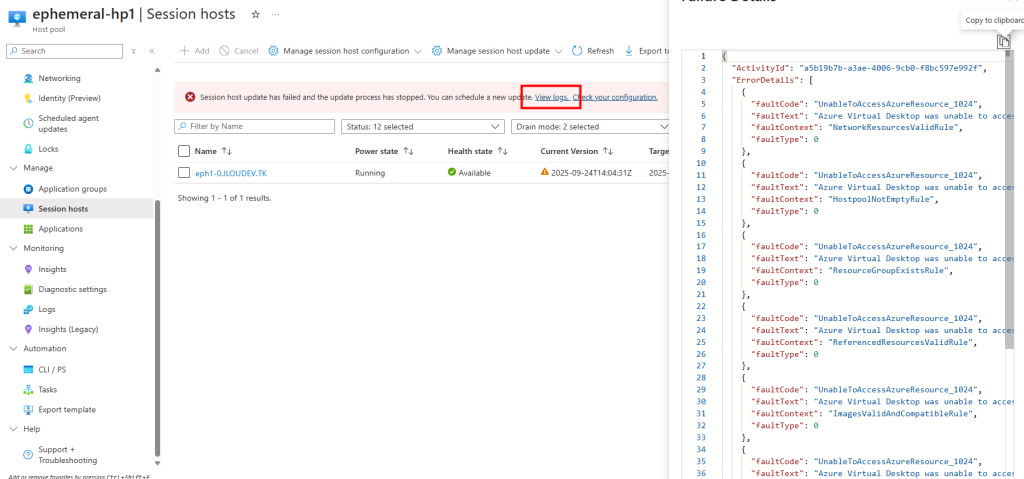This screenshot has width=1024, height=479.
Task: Click the Copy to clipboard icon
Action: tap(1003, 41)
